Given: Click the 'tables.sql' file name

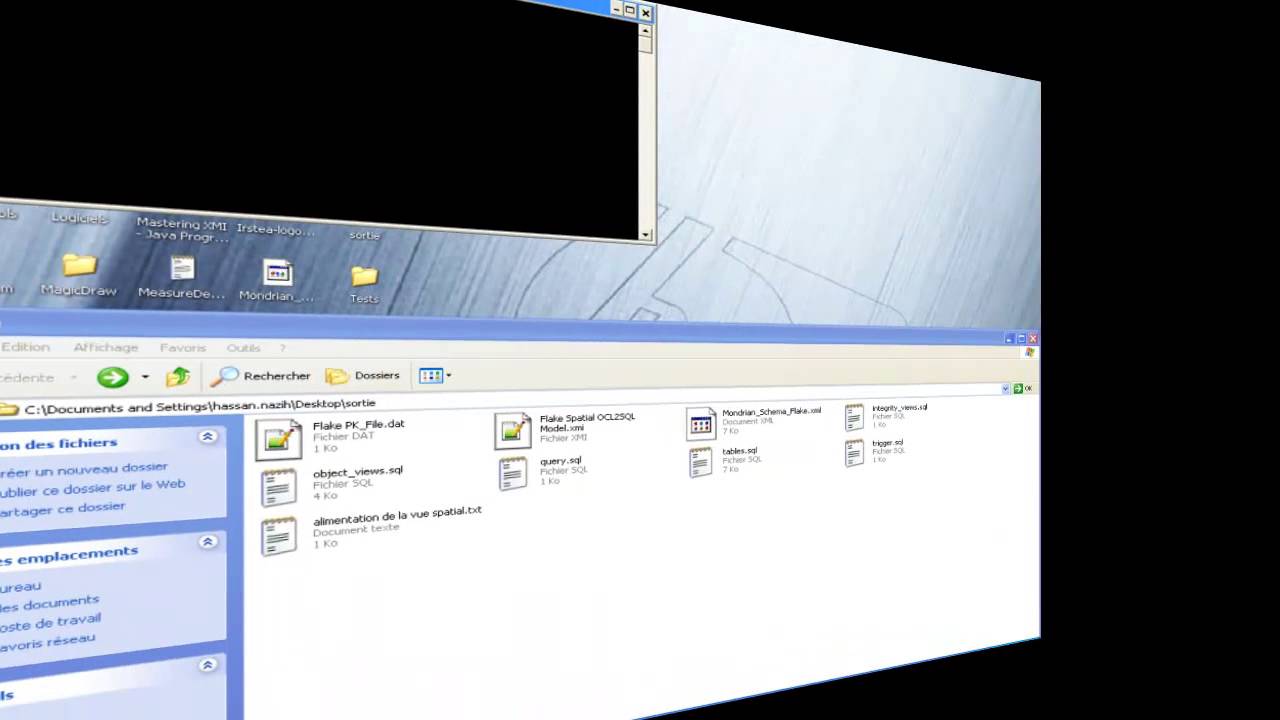Looking at the screenshot, I should point(739,451).
